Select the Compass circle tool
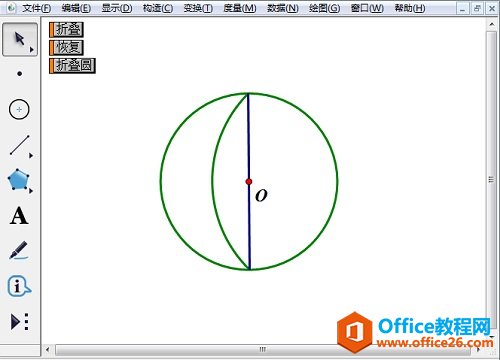 (19, 109)
